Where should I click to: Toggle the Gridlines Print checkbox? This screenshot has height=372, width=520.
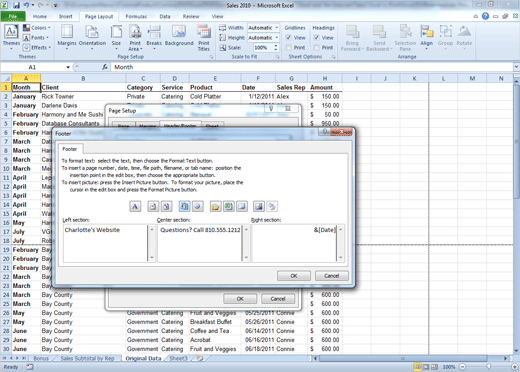289,48
